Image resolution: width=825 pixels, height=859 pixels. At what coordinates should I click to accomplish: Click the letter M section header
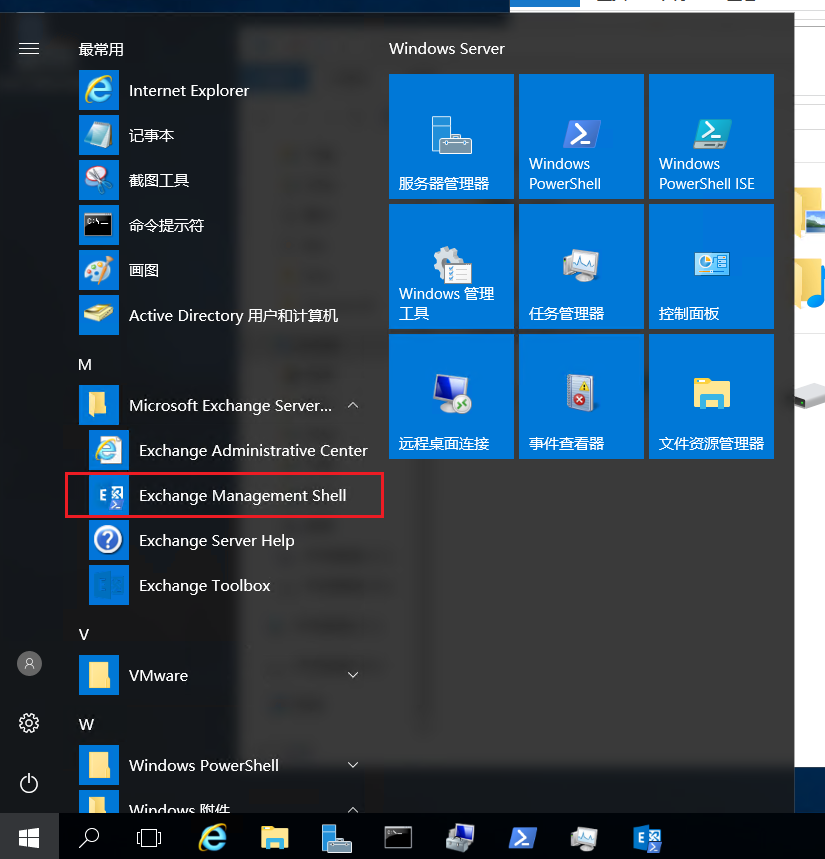tap(85, 364)
